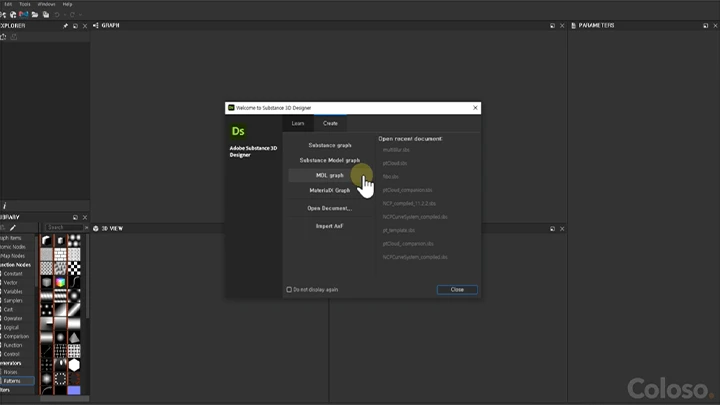Float the Explorer panel

coord(75,26)
